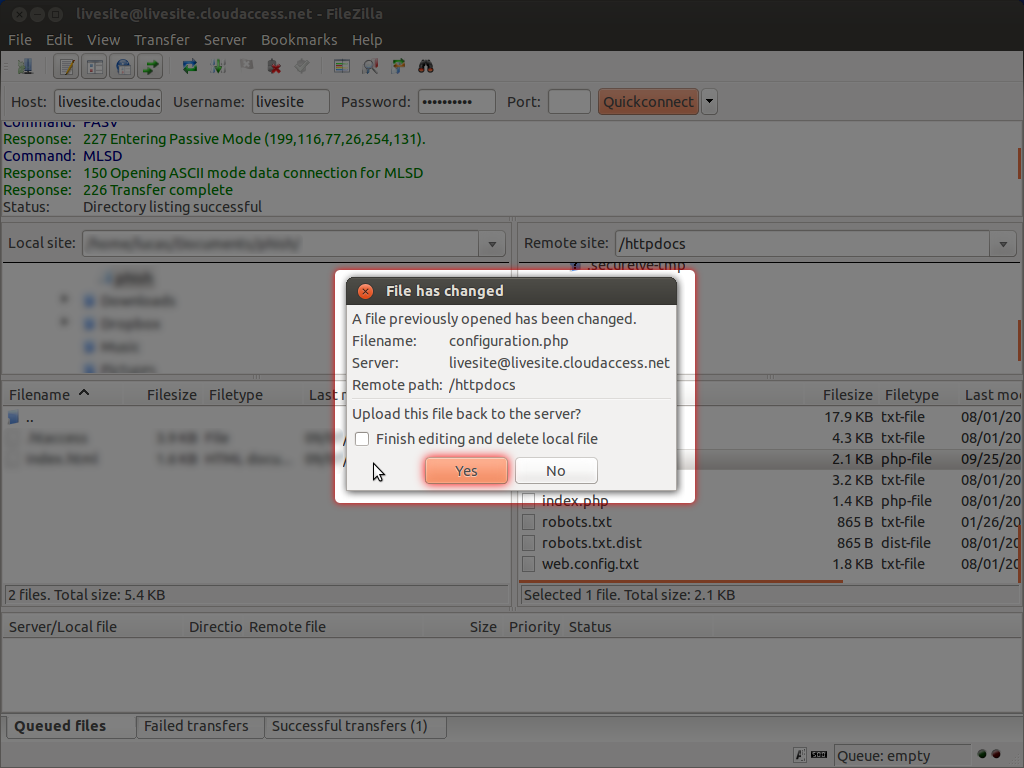Toggle processing of the transfer queue icon
This screenshot has height=768, width=1024.
218,67
